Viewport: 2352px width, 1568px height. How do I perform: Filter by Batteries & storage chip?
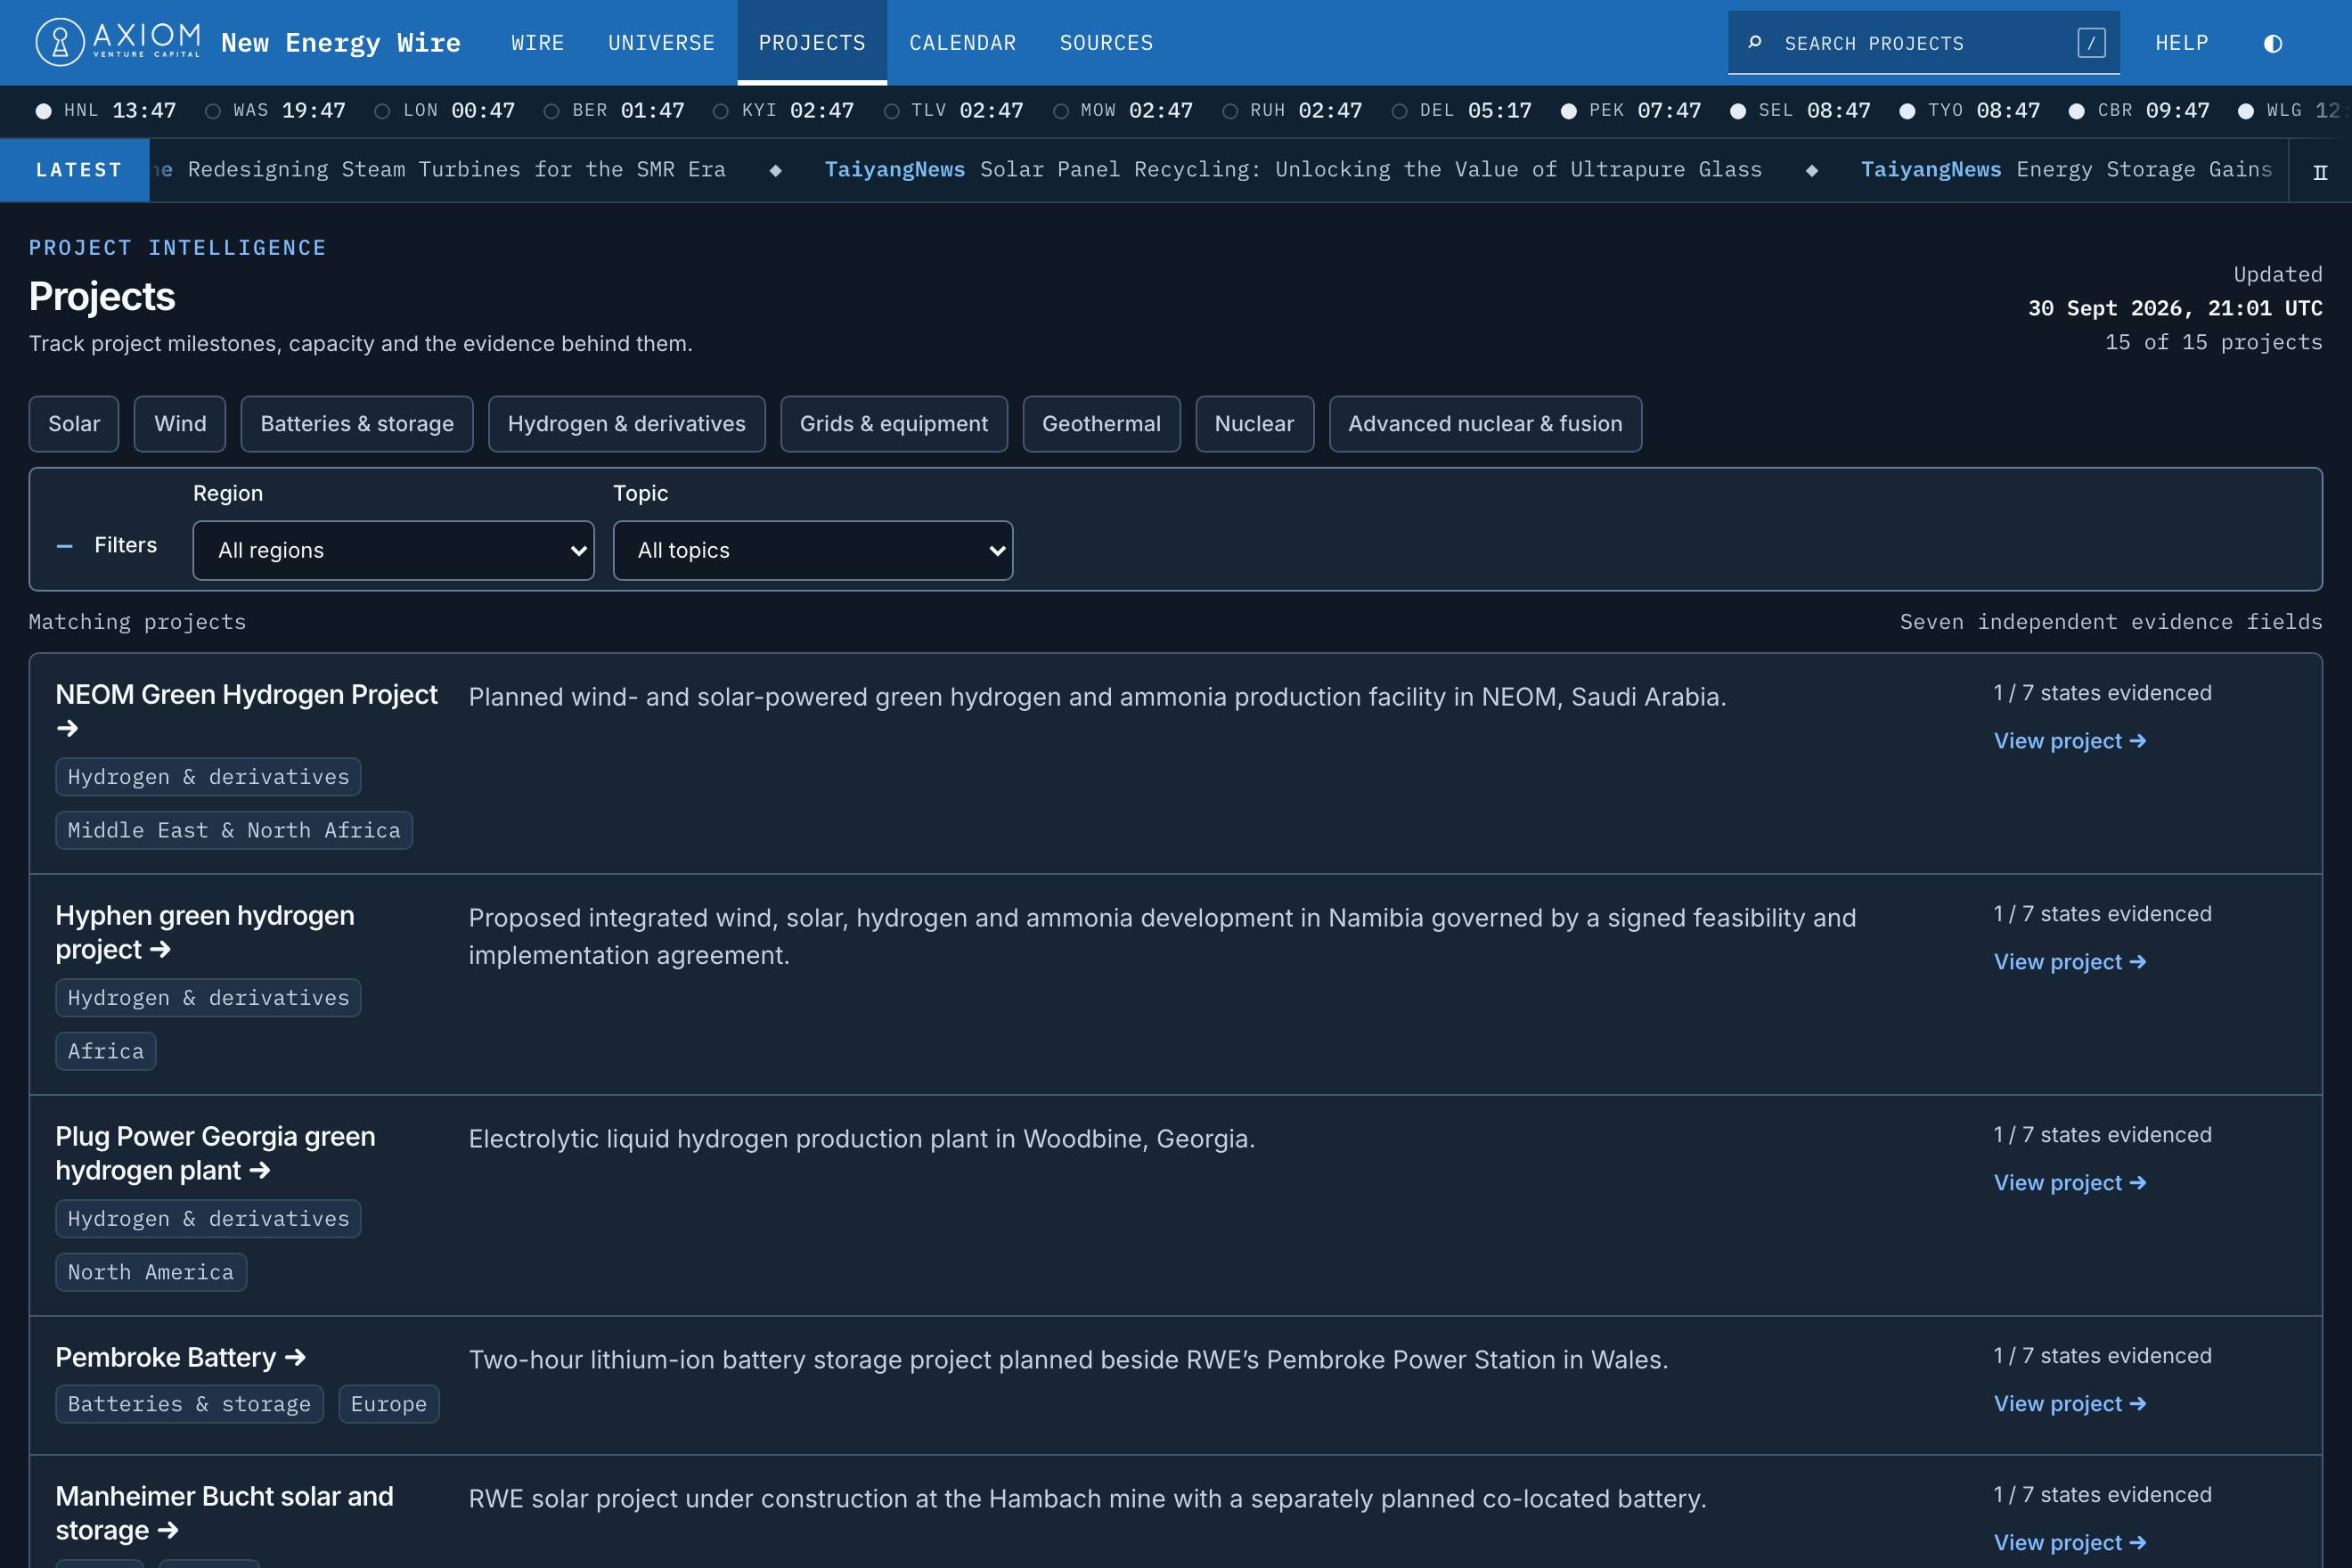(357, 424)
